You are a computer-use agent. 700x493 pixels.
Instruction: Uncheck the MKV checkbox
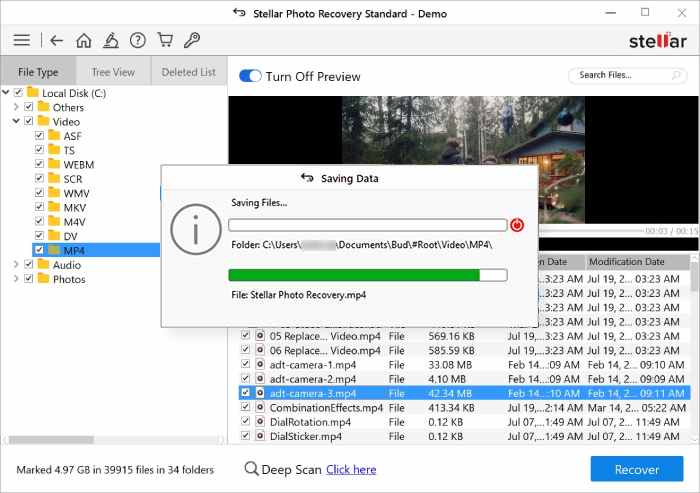coord(39,207)
